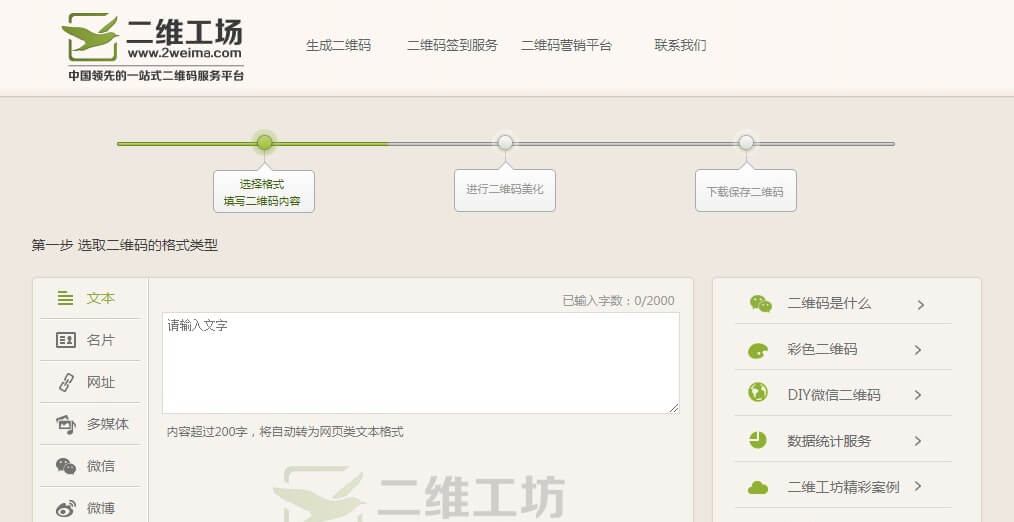Click into the 请输入文字 text area
The height and width of the screenshot is (522, 1014).
point(420,362)
